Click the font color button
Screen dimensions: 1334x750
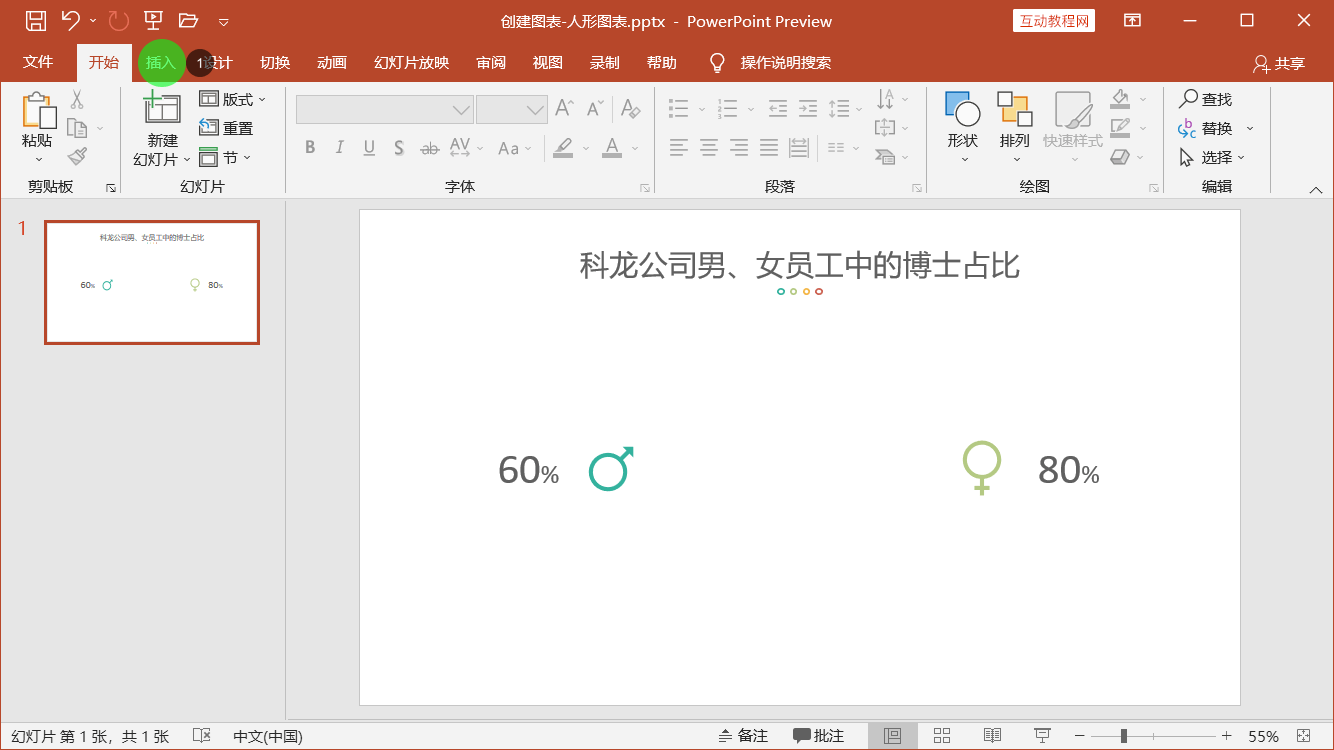[612, 148]
